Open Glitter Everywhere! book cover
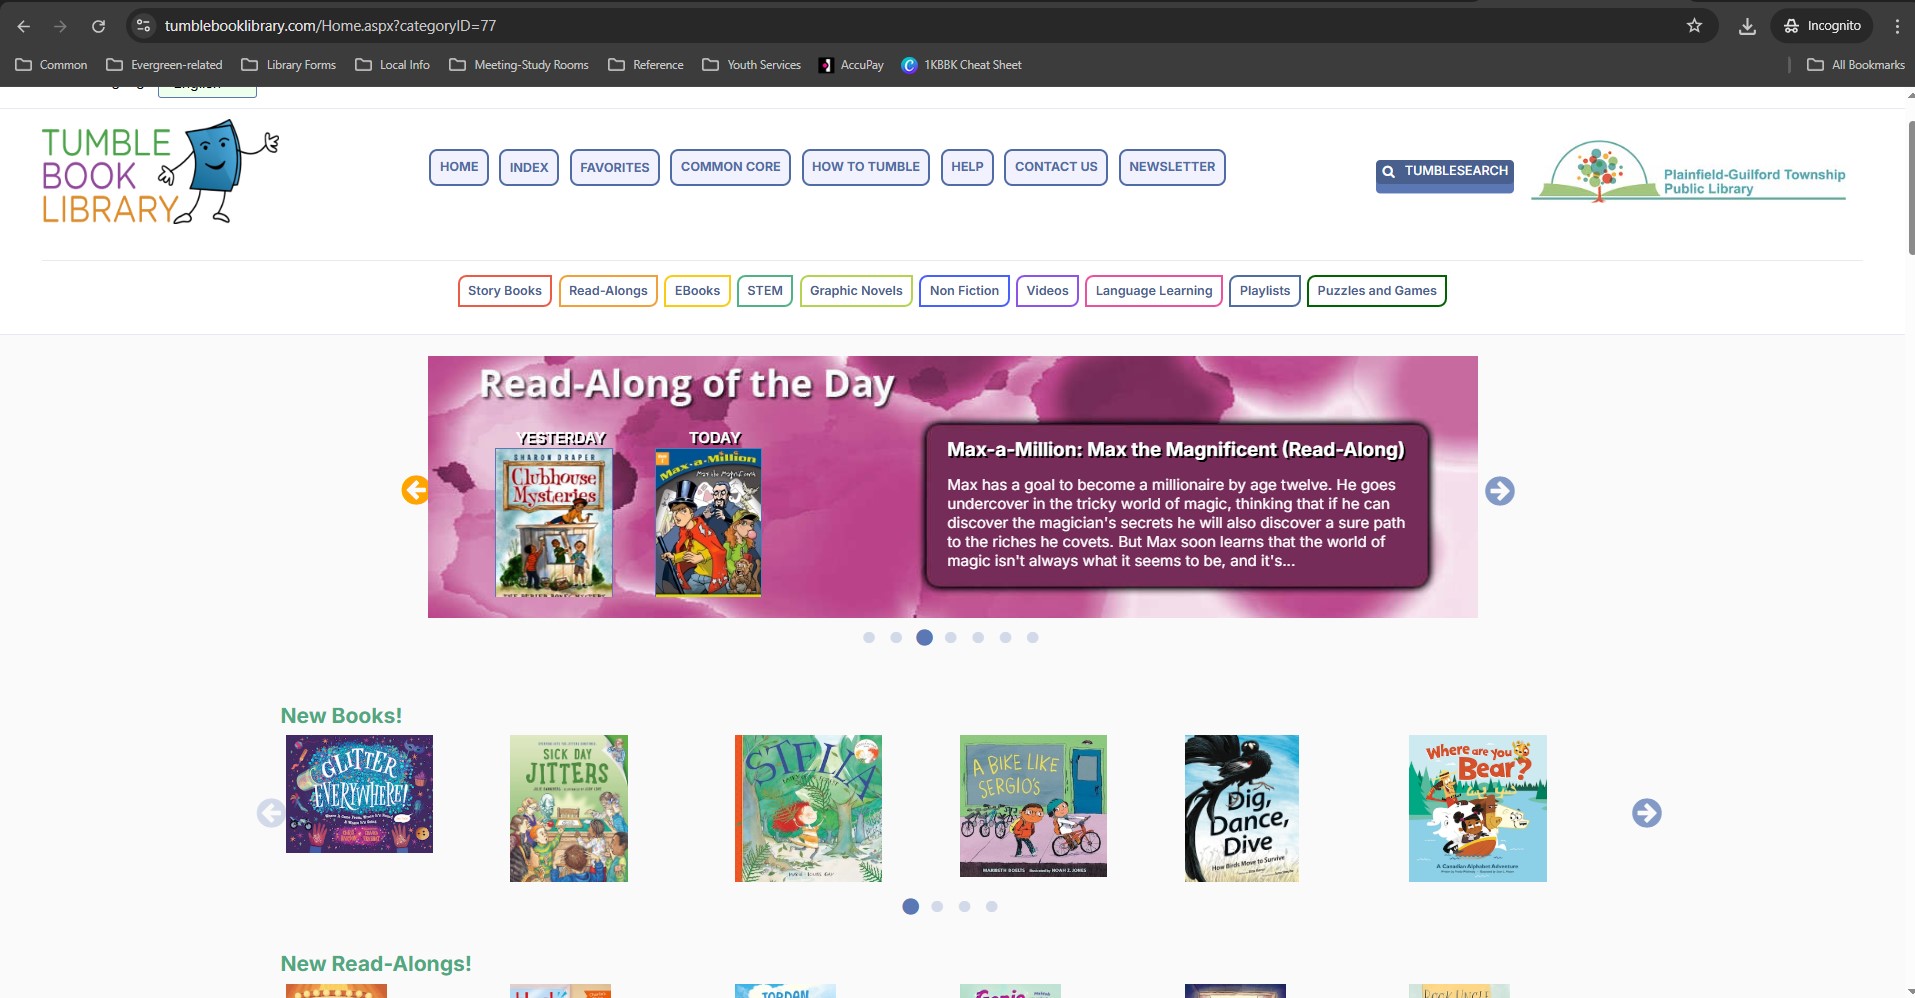The height and width of the screenshot is (998, 1915). [359, 794]
